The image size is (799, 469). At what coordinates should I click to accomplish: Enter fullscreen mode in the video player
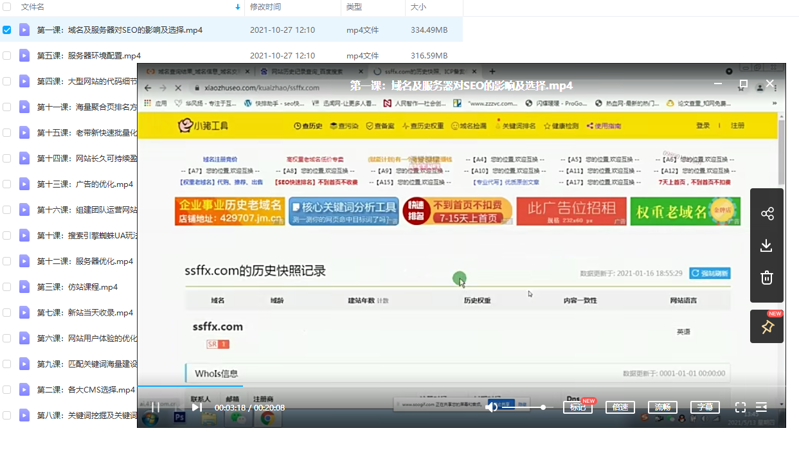point(740,407)
